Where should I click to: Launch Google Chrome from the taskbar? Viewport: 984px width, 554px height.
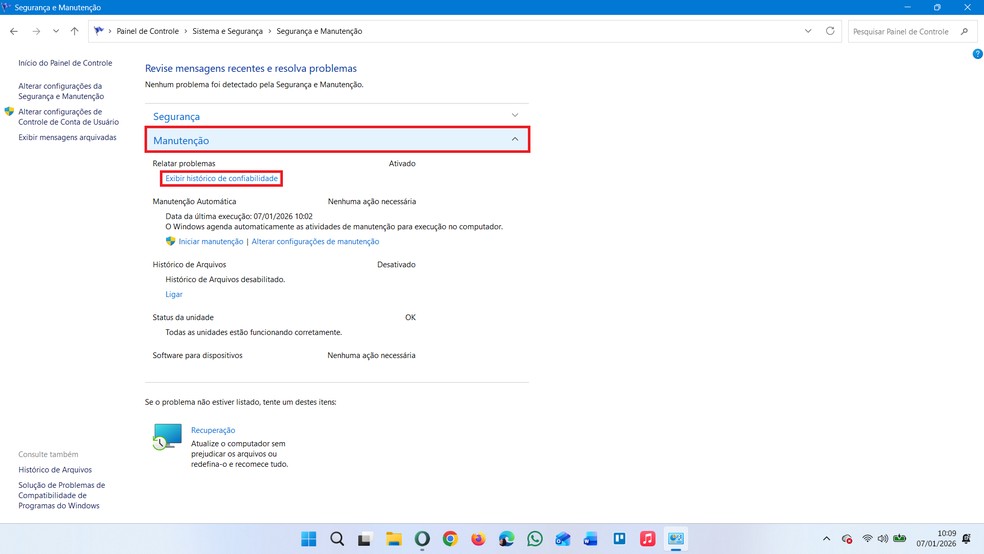[x=450, y=539]
